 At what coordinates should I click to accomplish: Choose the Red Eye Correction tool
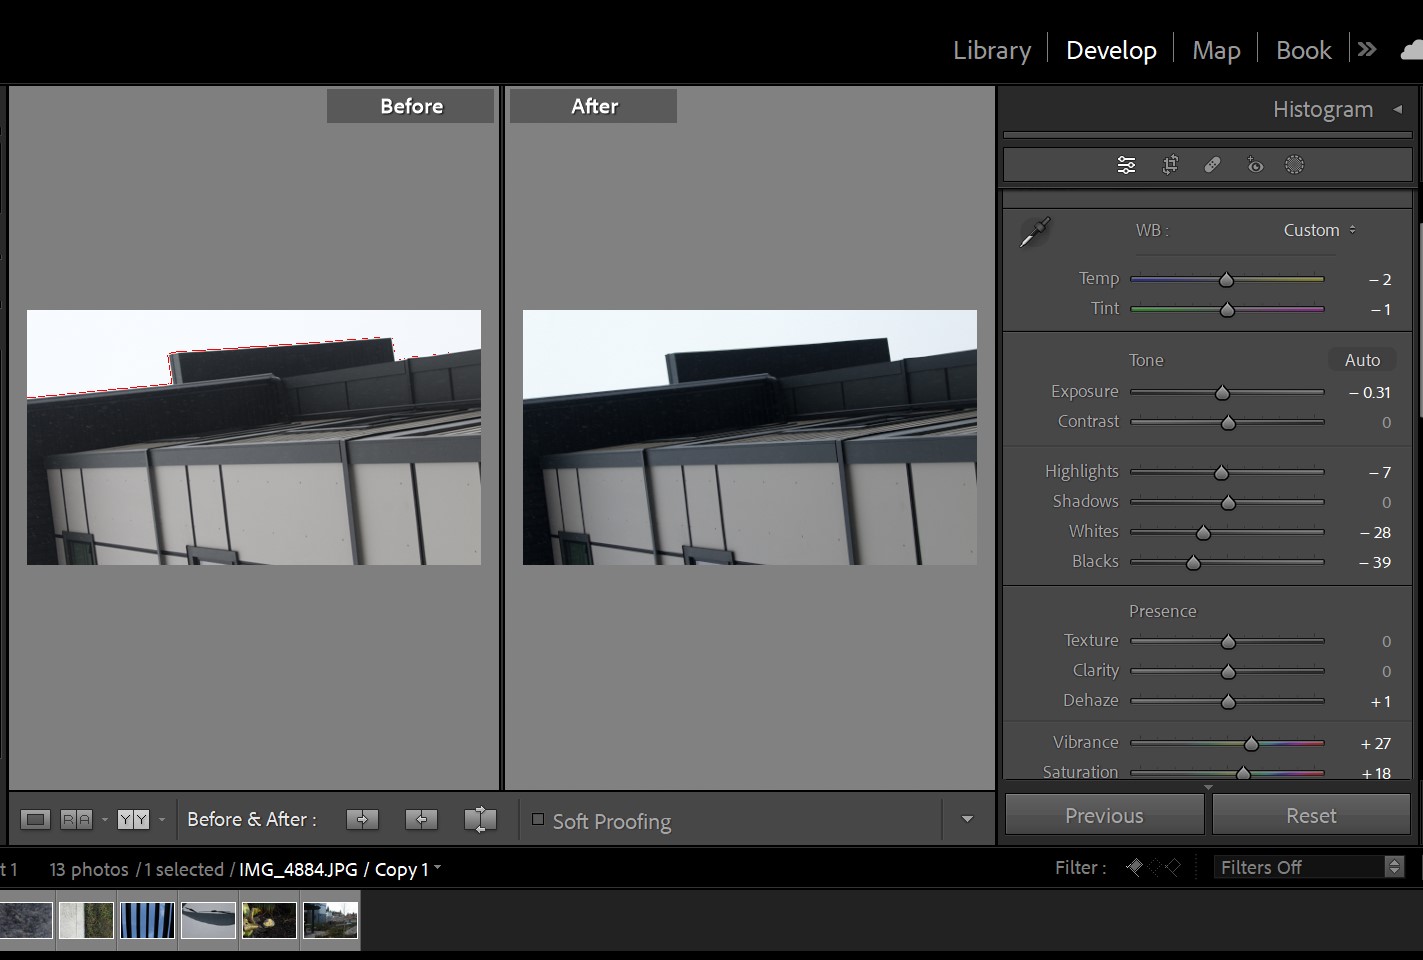(1255, 165)
